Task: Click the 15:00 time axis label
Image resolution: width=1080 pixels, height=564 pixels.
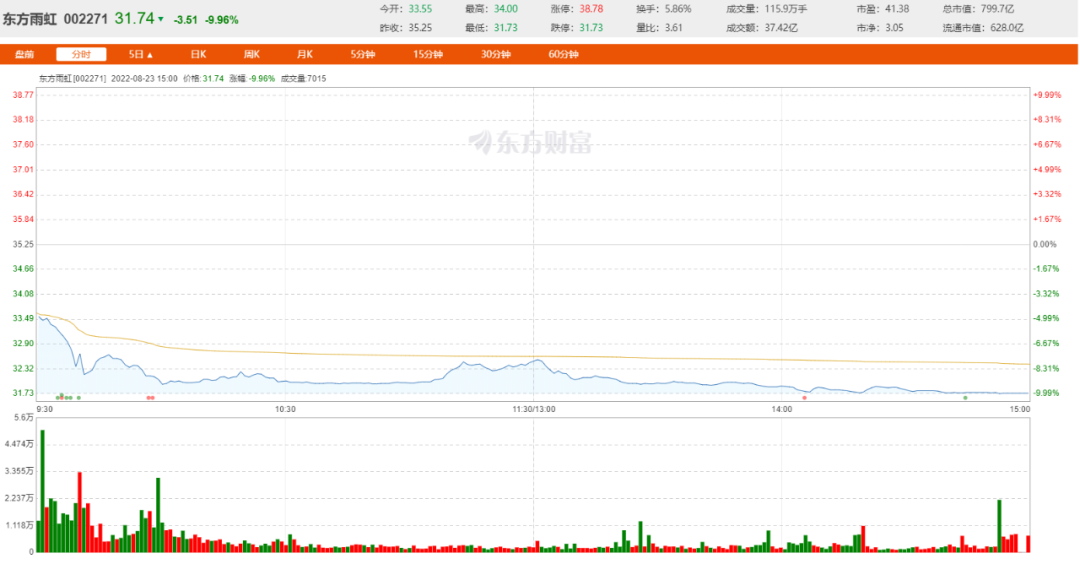Action: [x=1020, y=409]
